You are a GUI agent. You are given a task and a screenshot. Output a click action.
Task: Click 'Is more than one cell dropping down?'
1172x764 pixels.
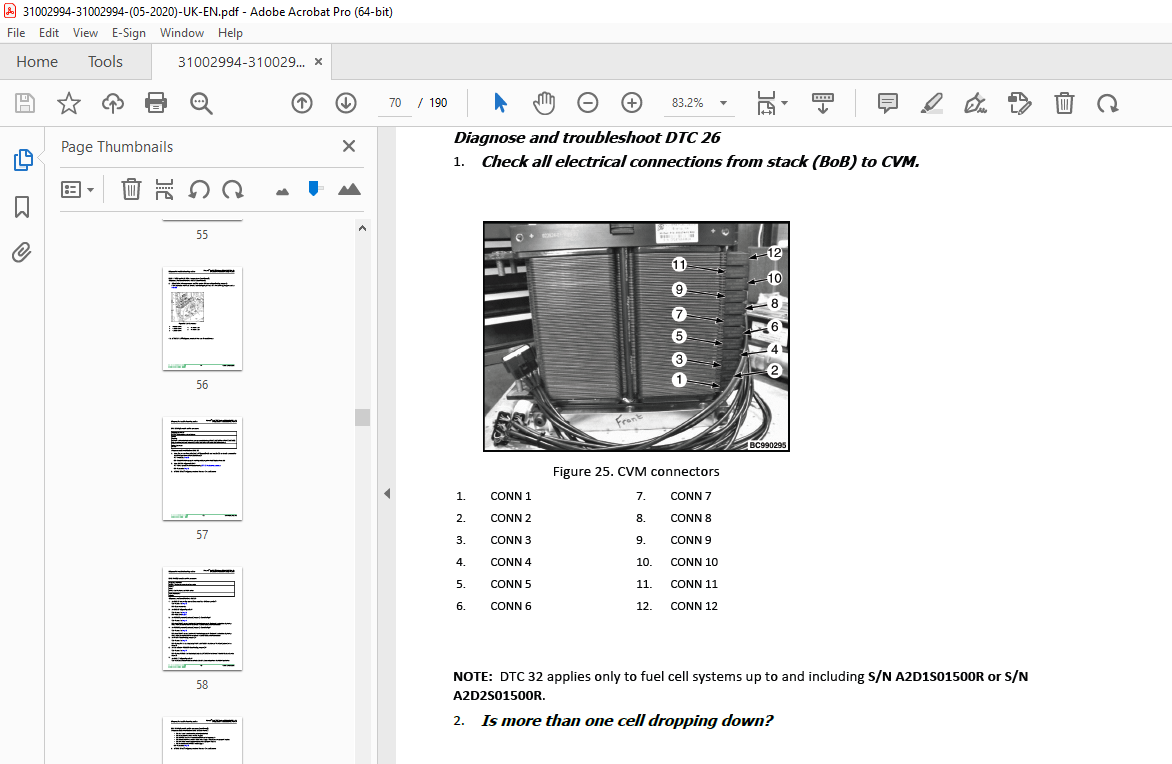pyautogui.click(x=627, y=721)
